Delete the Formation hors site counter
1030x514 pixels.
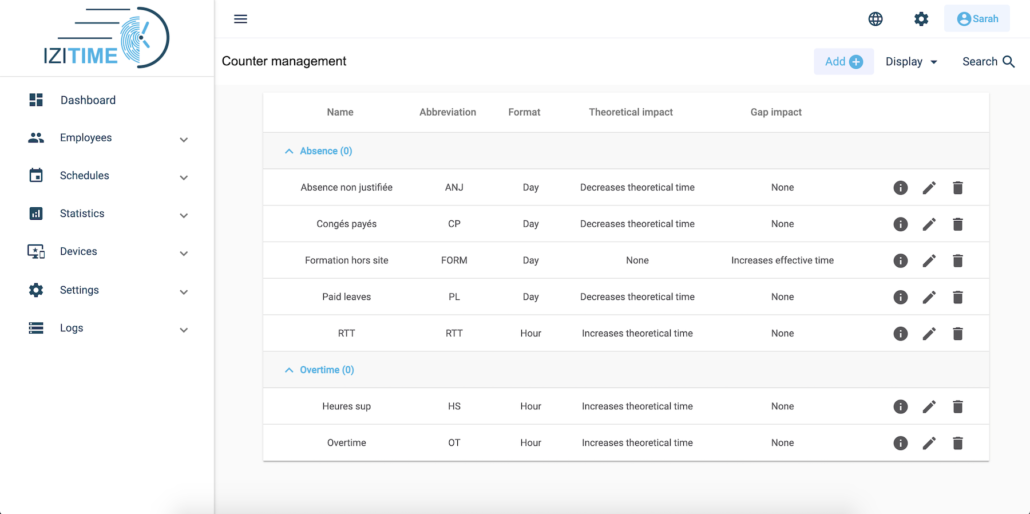[x=958, y=261]
